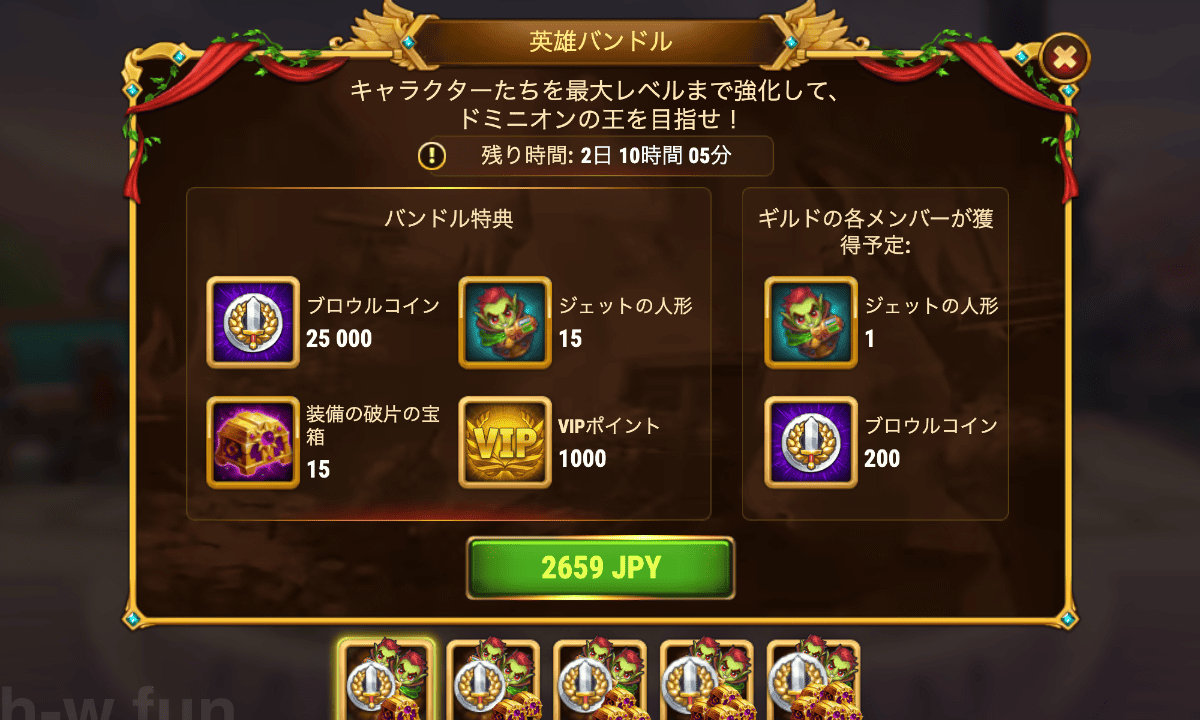Viewport: 1200px width, 720px height.
Task: Tap the Brawl Coin 25 000 icon
Action: coord(252,322)
